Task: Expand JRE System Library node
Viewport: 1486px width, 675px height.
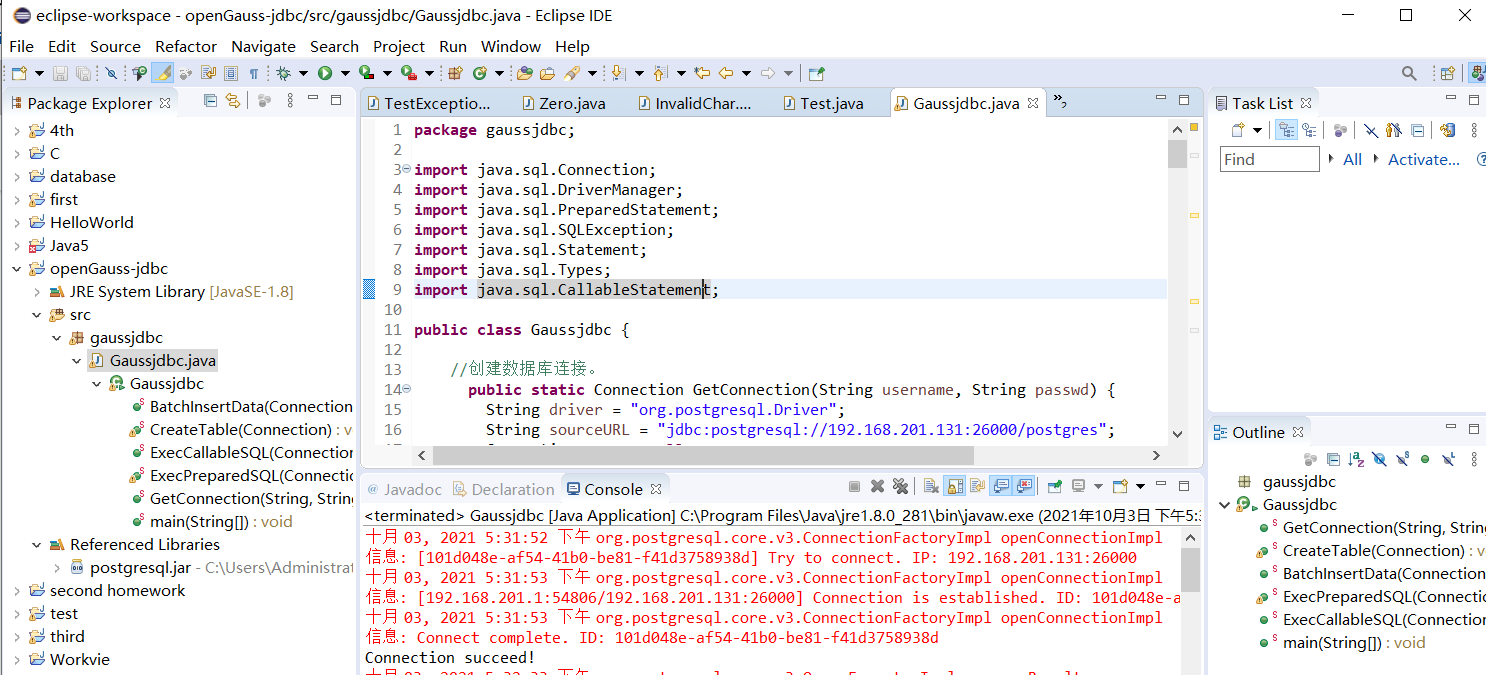Action: [x=37, y=292]
